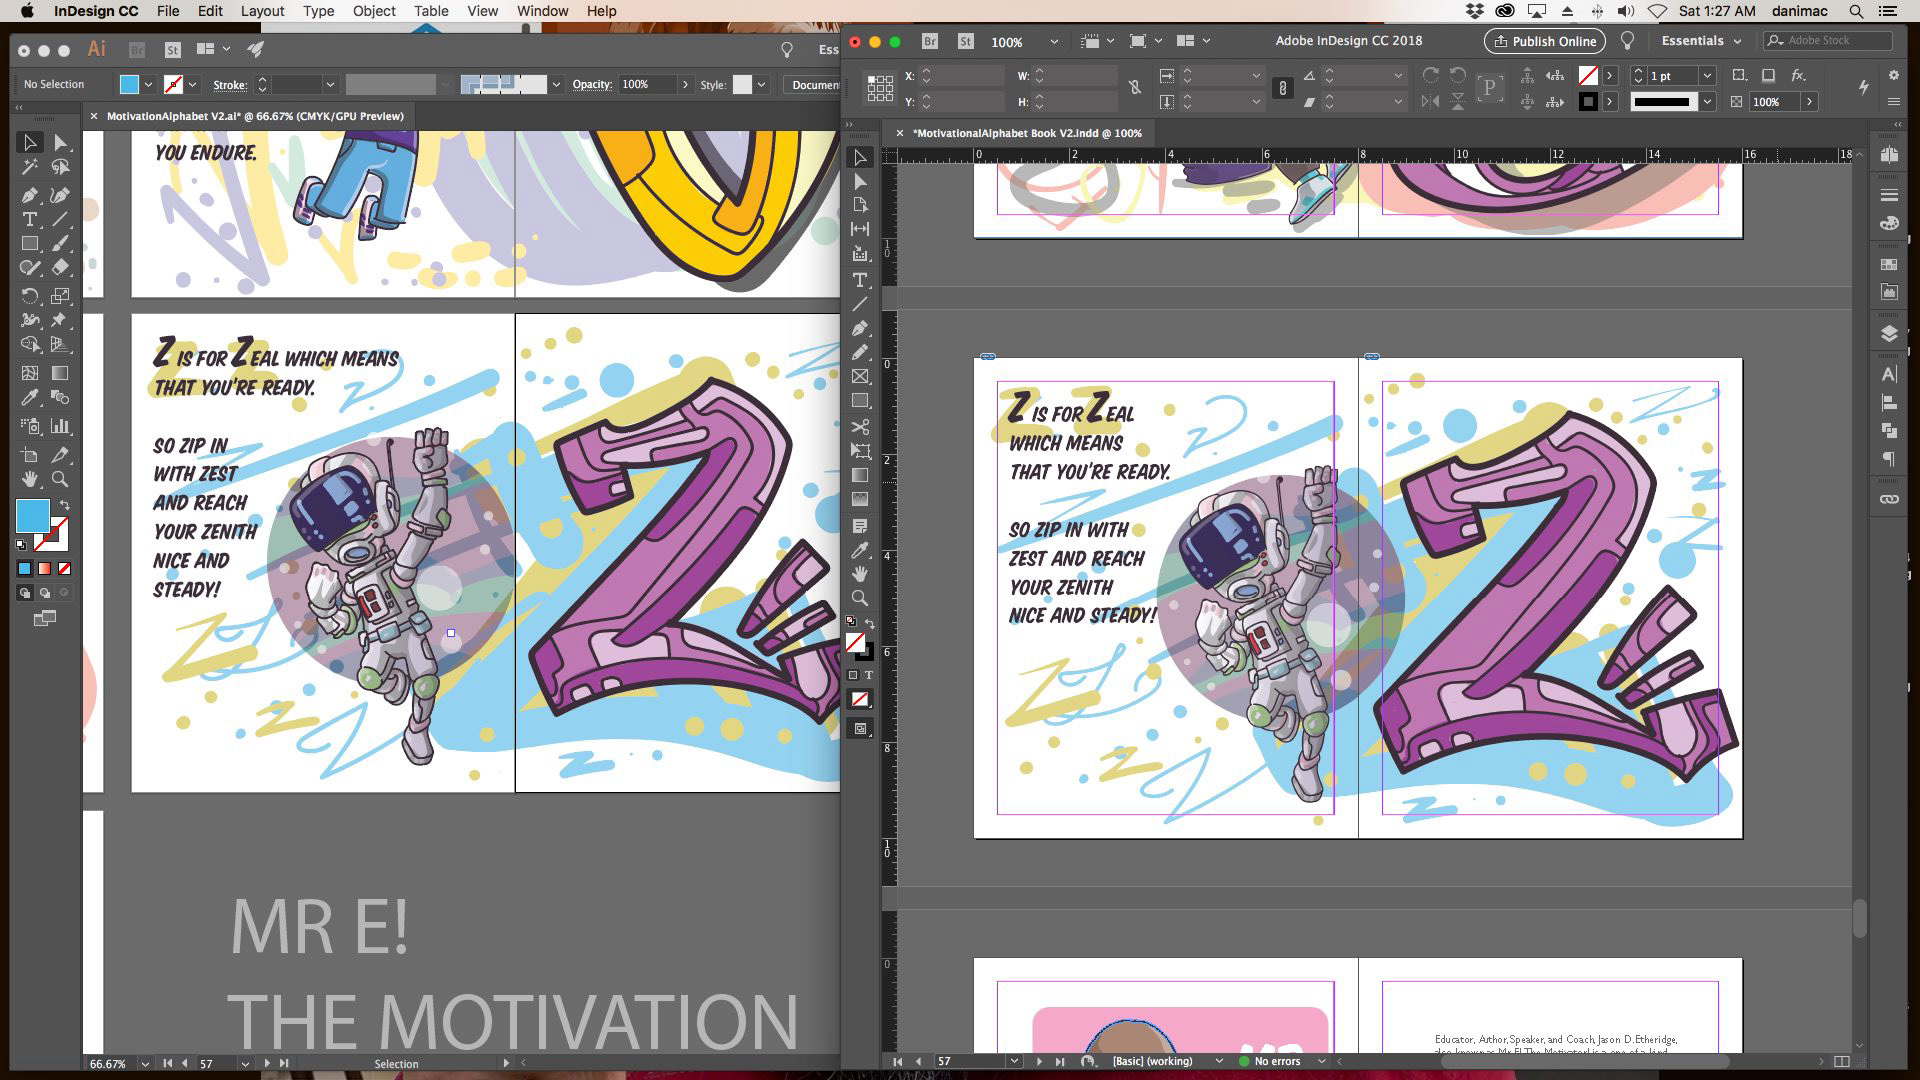Switch Illustrator to Draw Normal mode
Image resolution: width=1920 pixels, height=1080 pixels.
click(x=25, y=593)
